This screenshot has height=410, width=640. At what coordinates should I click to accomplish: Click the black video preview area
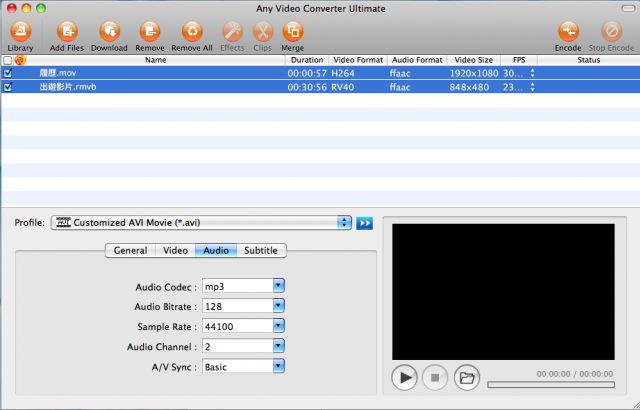503,292
